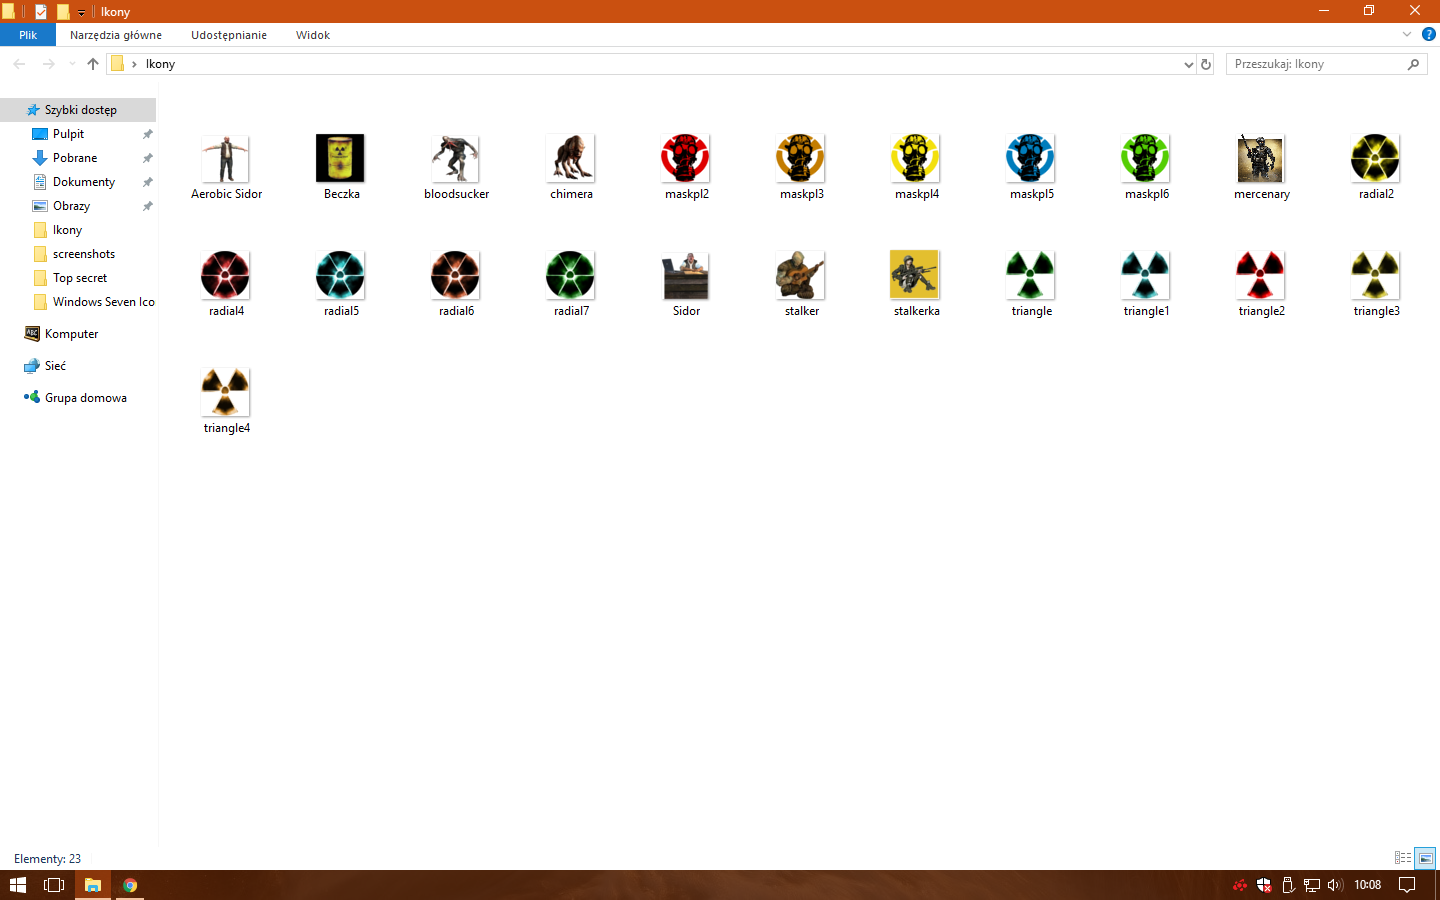Click the refresh button beside address bar
Viewport: 1440px width, 900px height.
1206,64
